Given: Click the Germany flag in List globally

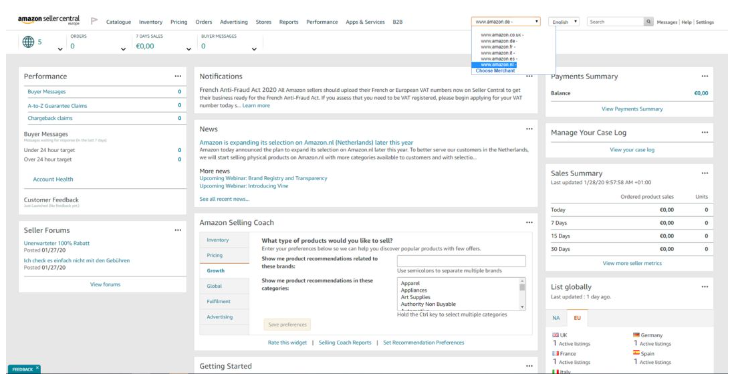Looking at the screenshot, I should tap(636, 335).
